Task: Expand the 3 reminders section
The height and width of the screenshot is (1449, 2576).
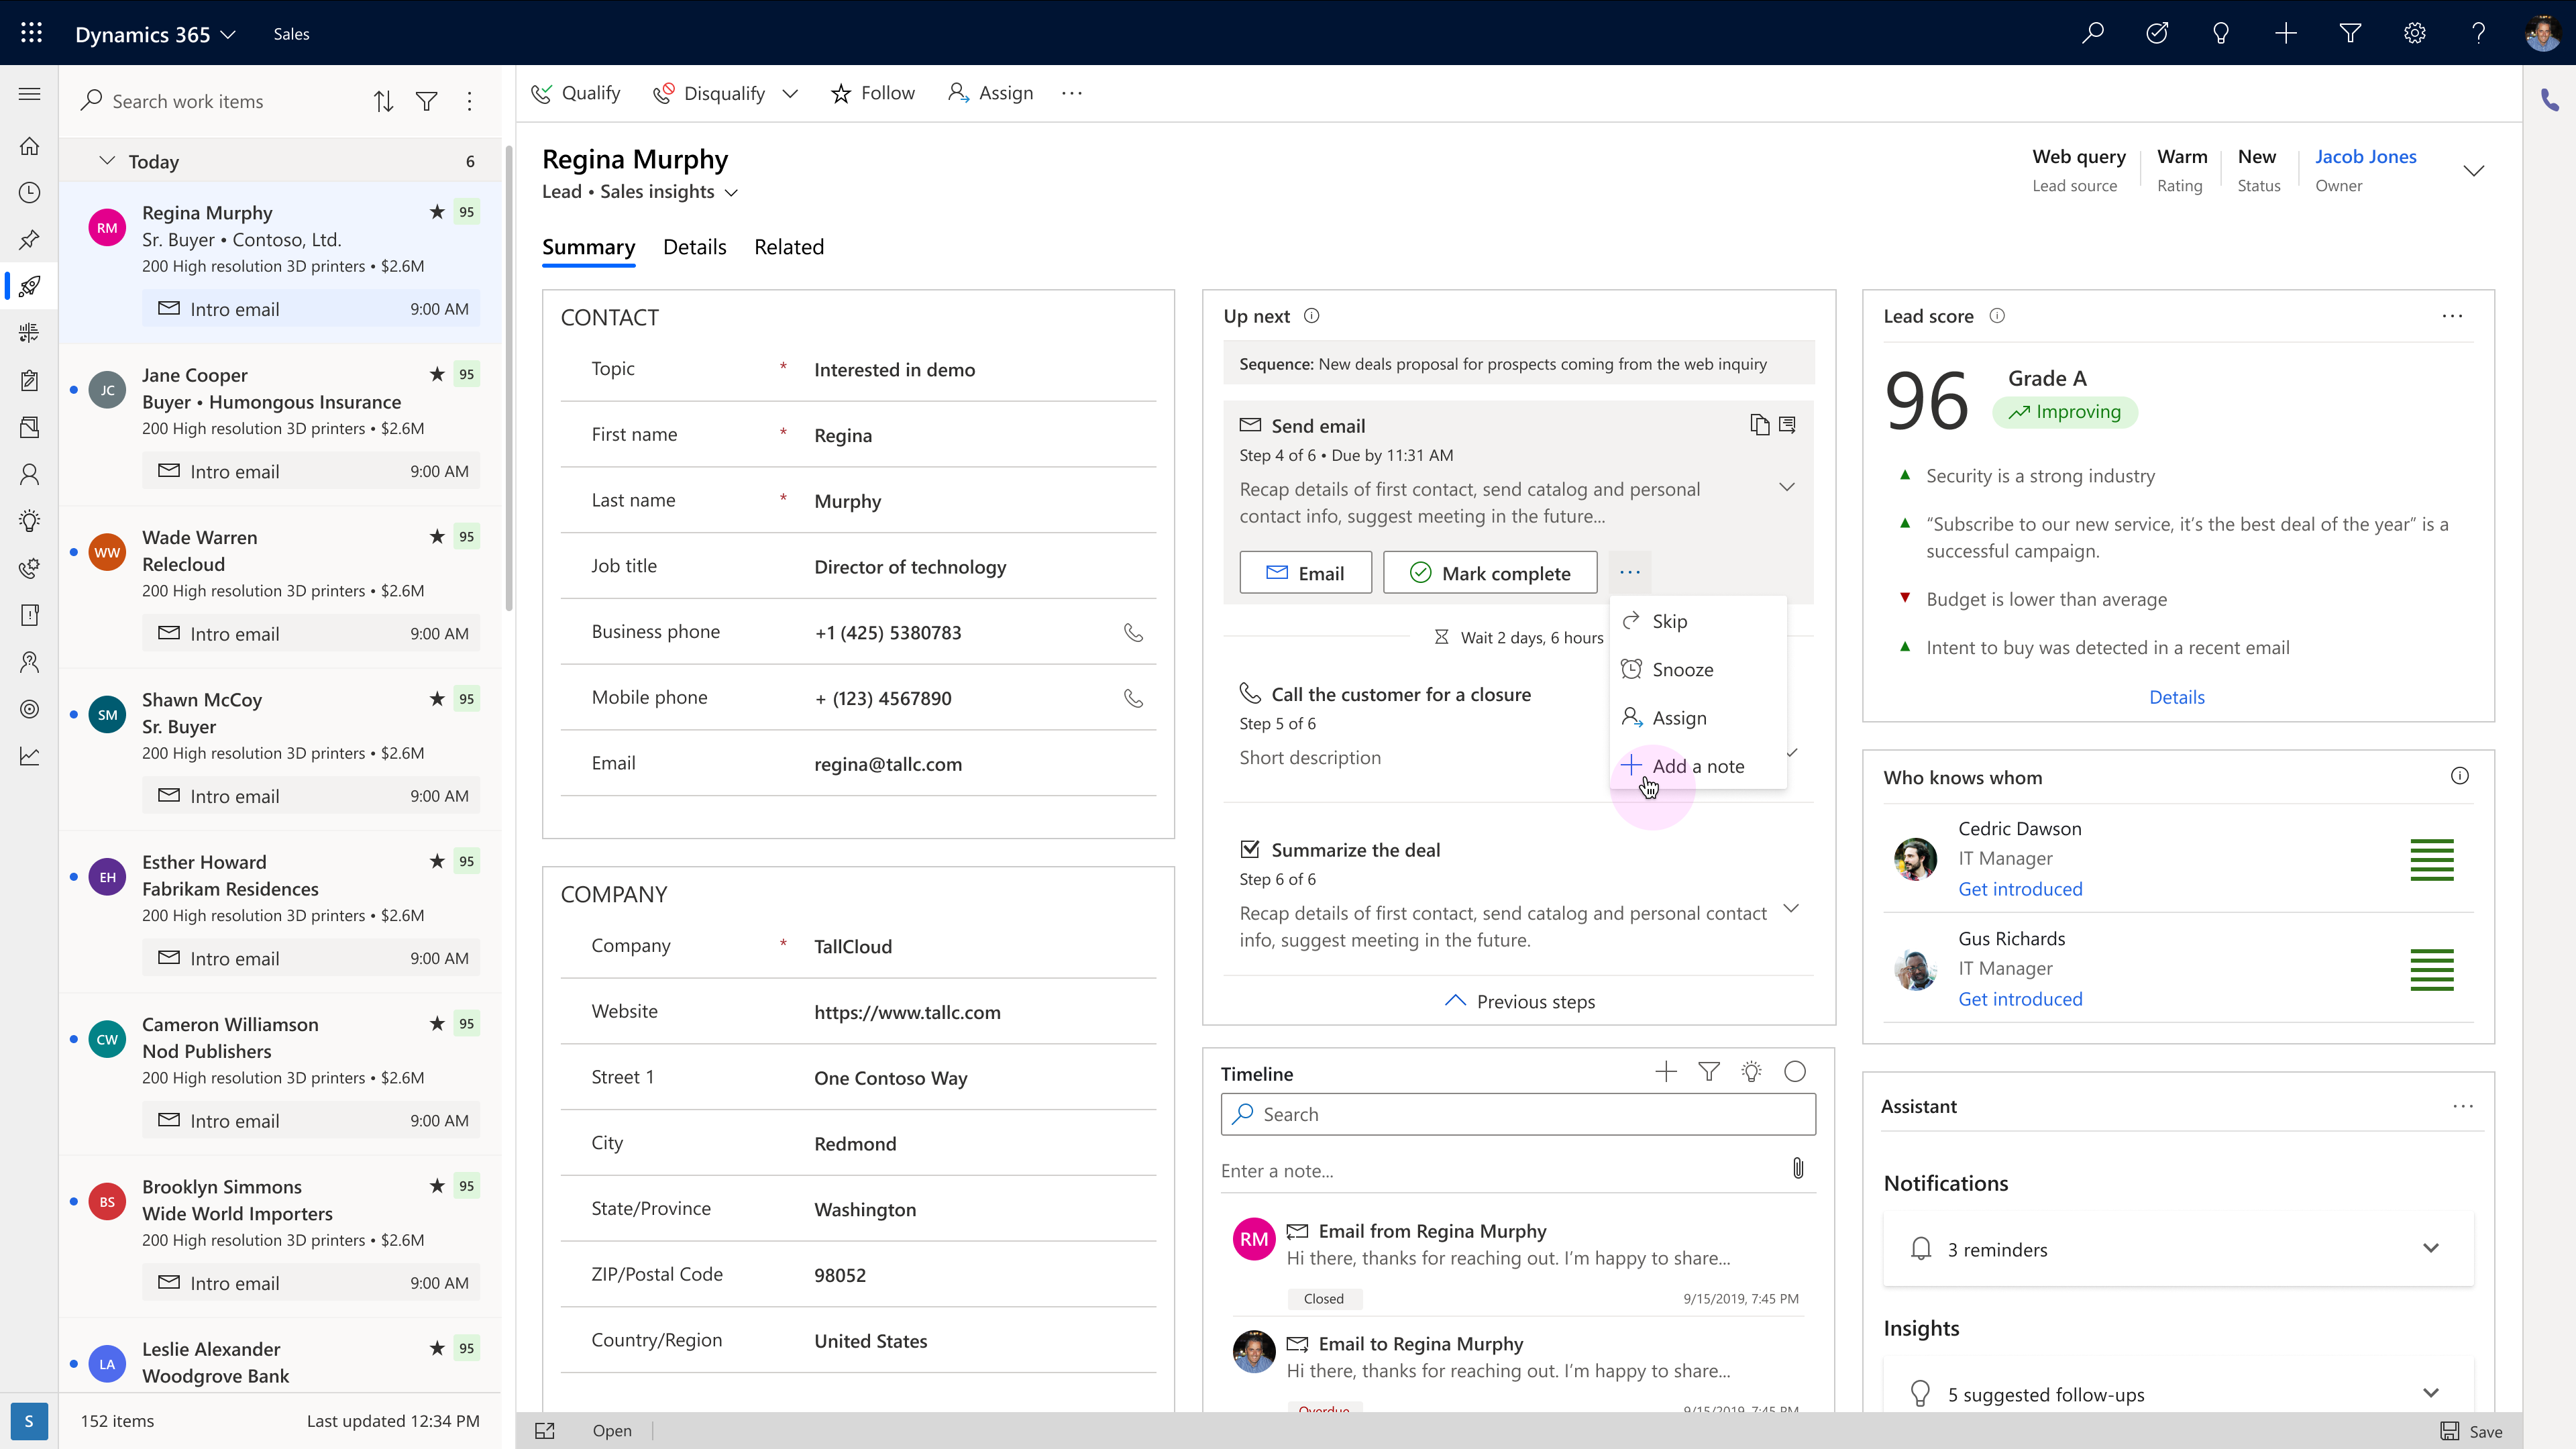Action: (2431, 1248)
